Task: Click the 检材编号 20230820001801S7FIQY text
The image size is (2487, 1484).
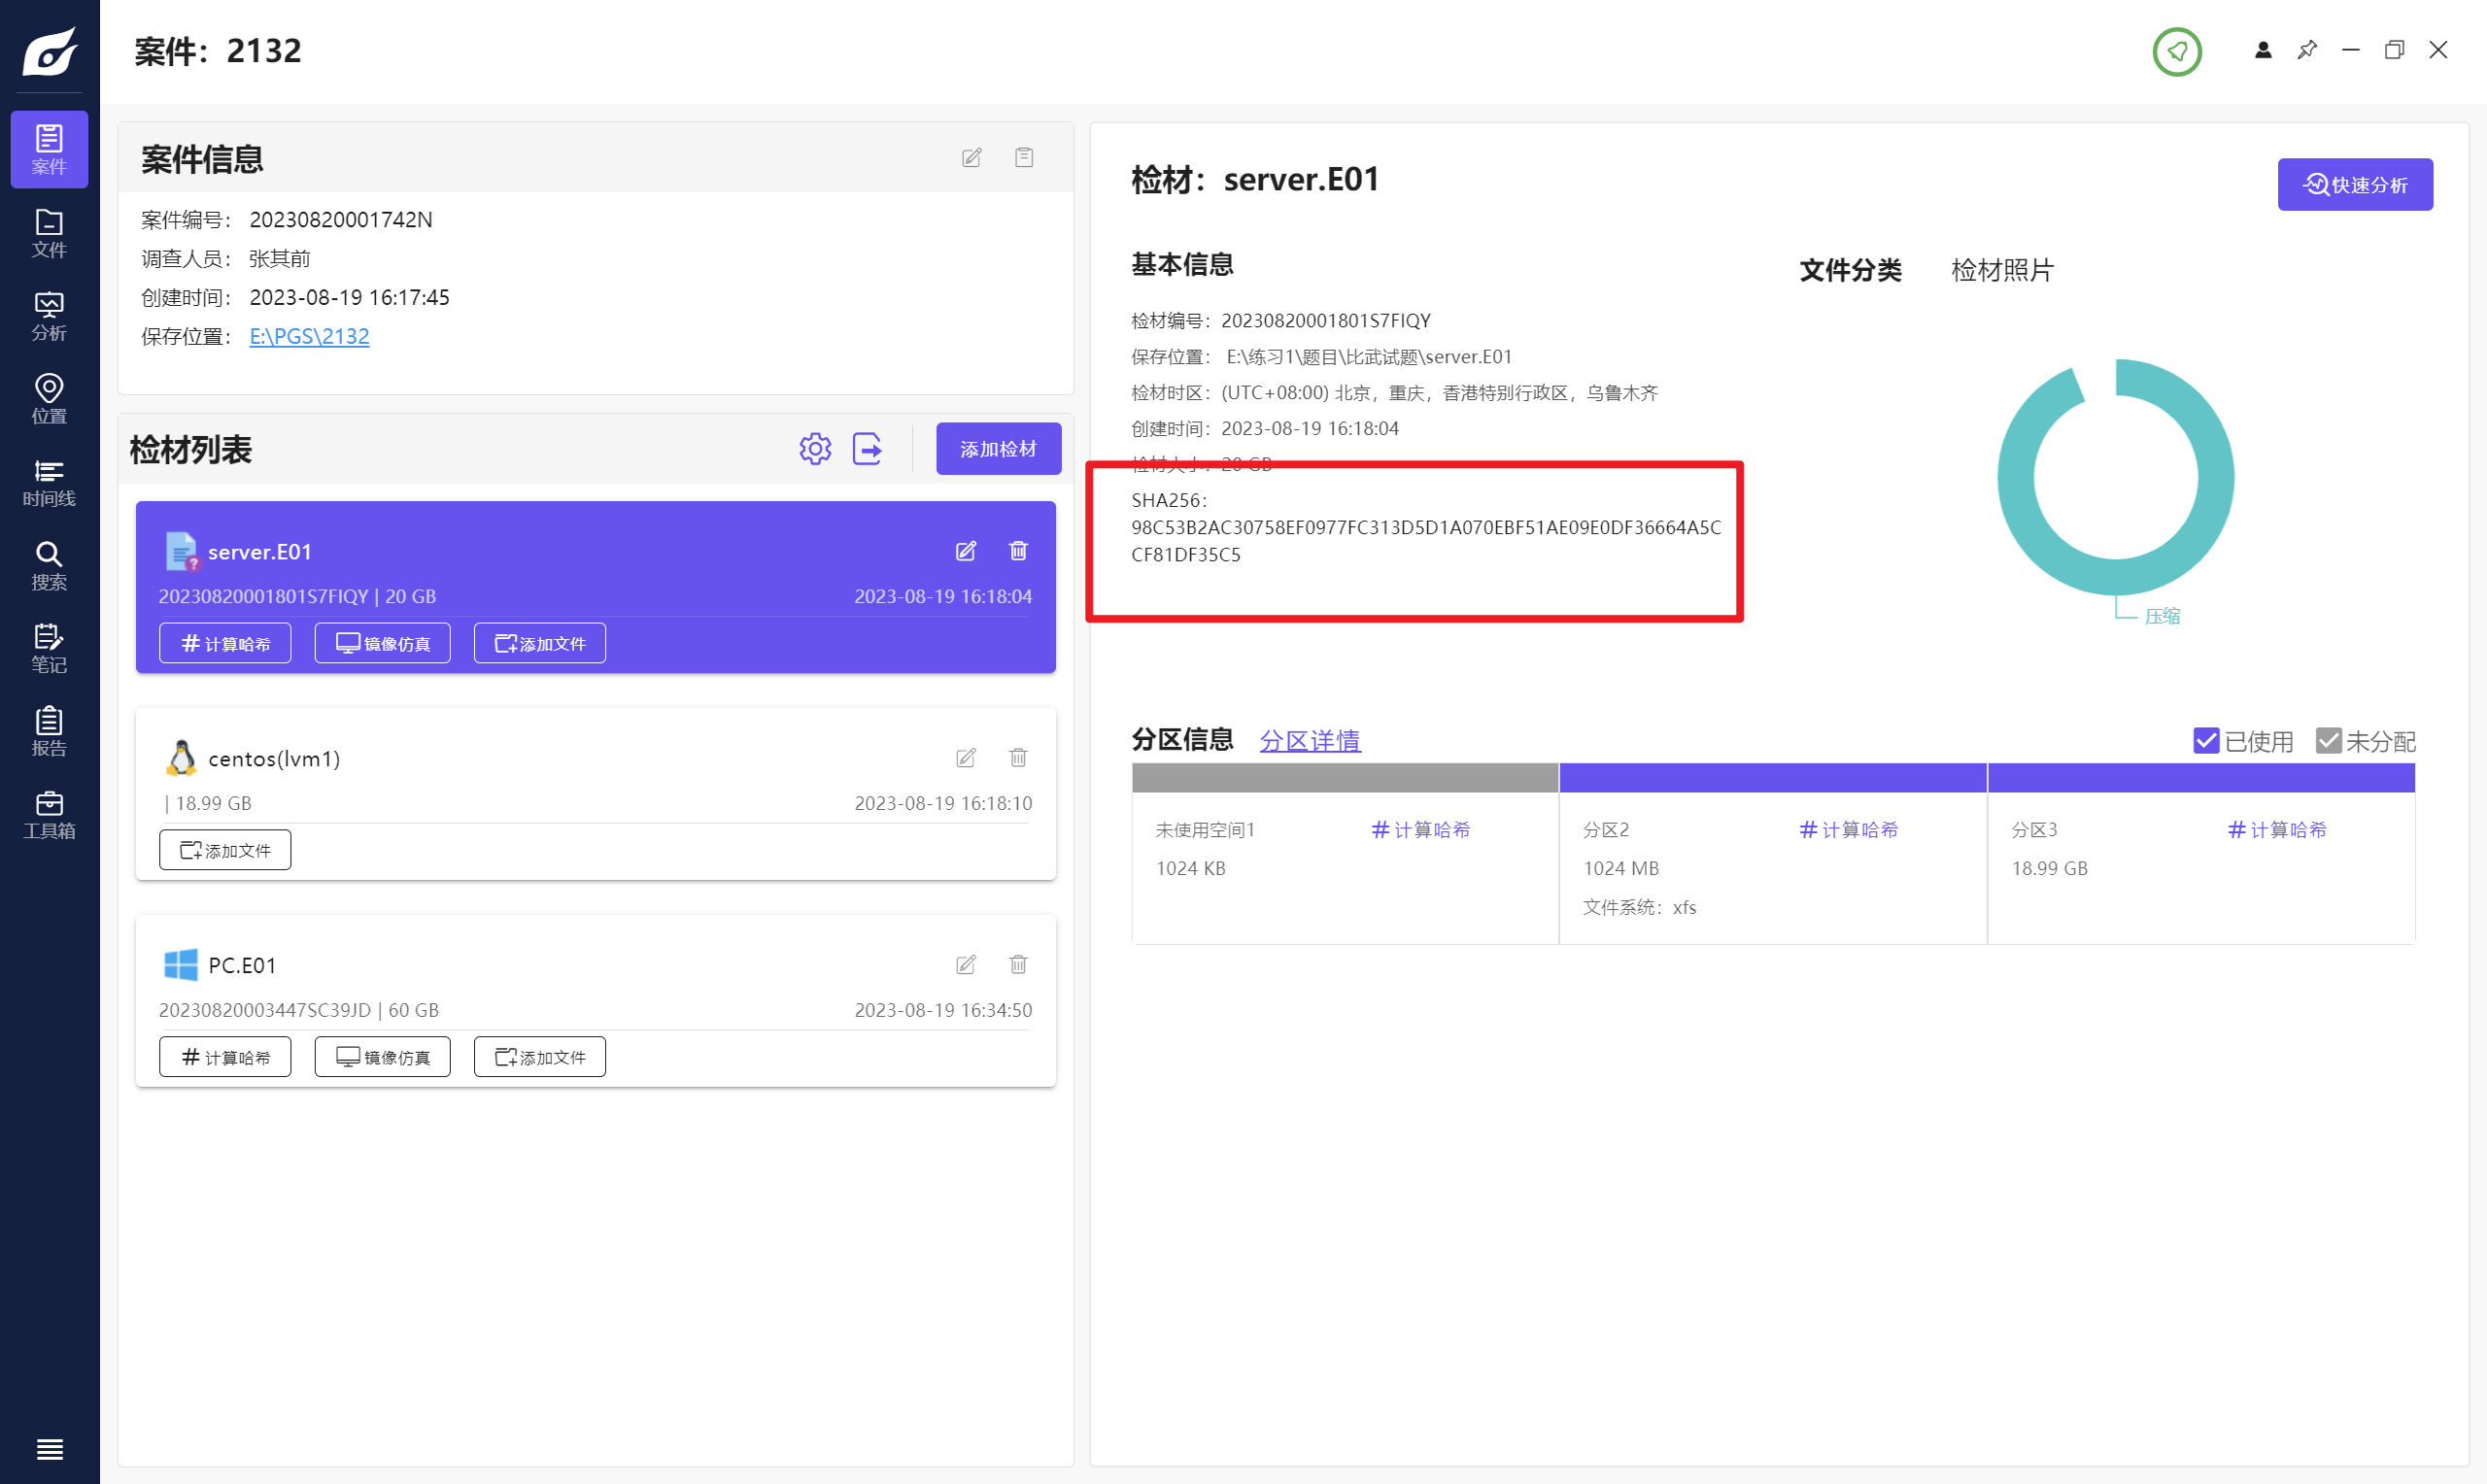Action: point(1281,321)
